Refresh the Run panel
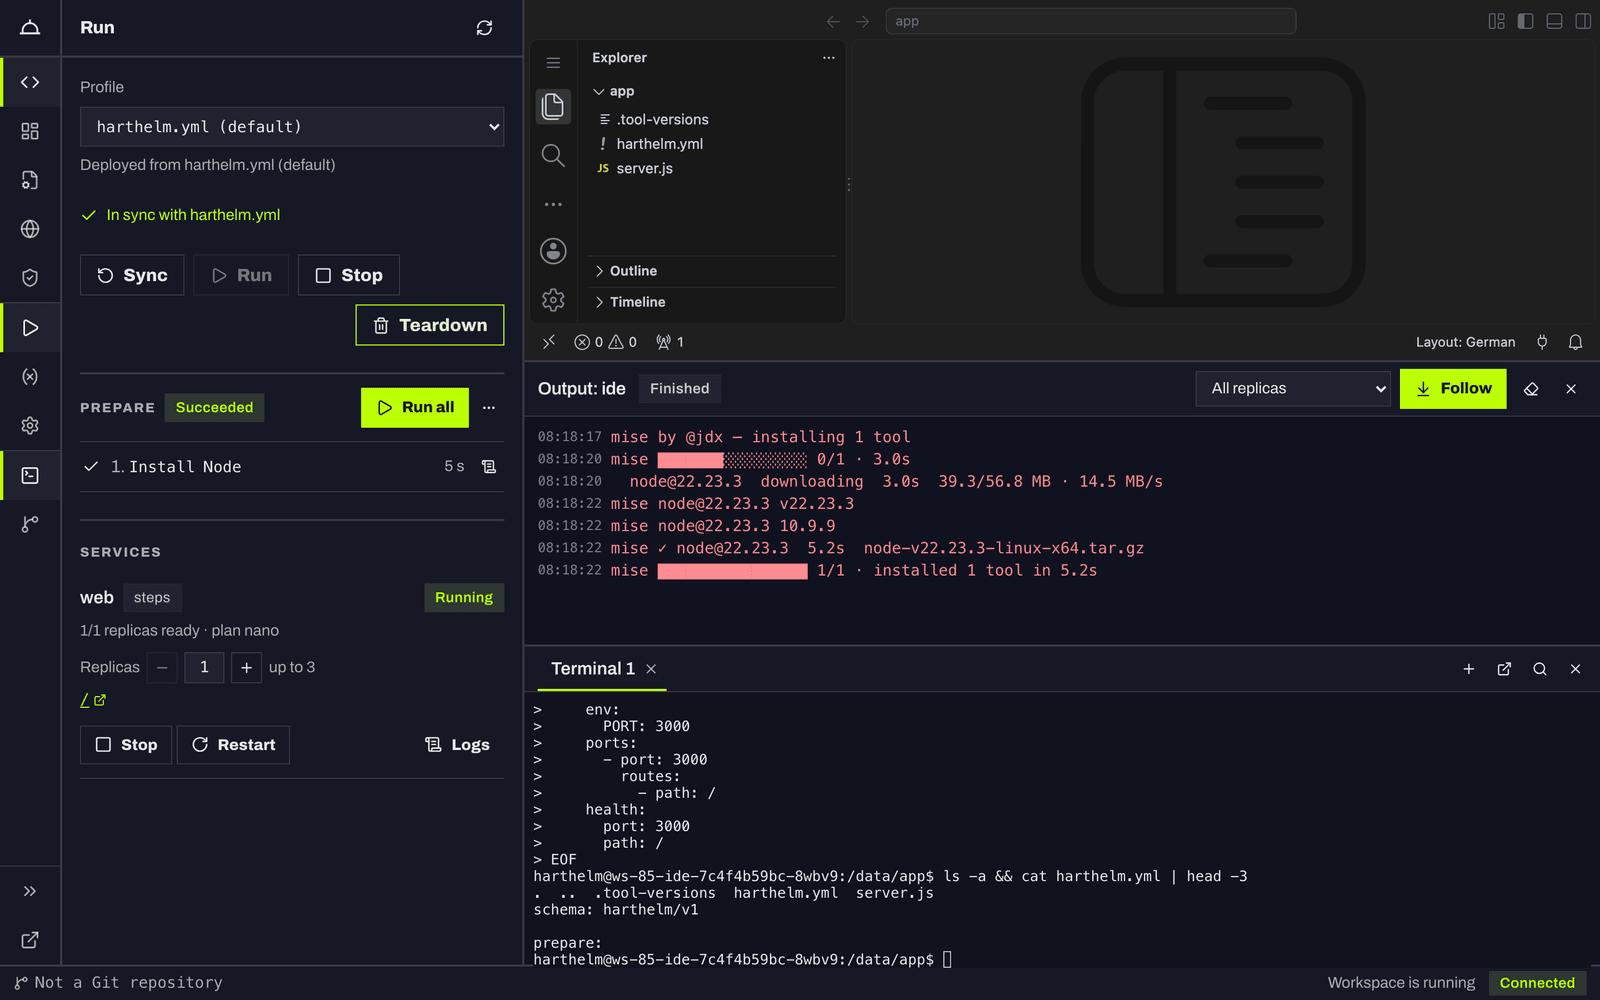 [x=484, y=28]
